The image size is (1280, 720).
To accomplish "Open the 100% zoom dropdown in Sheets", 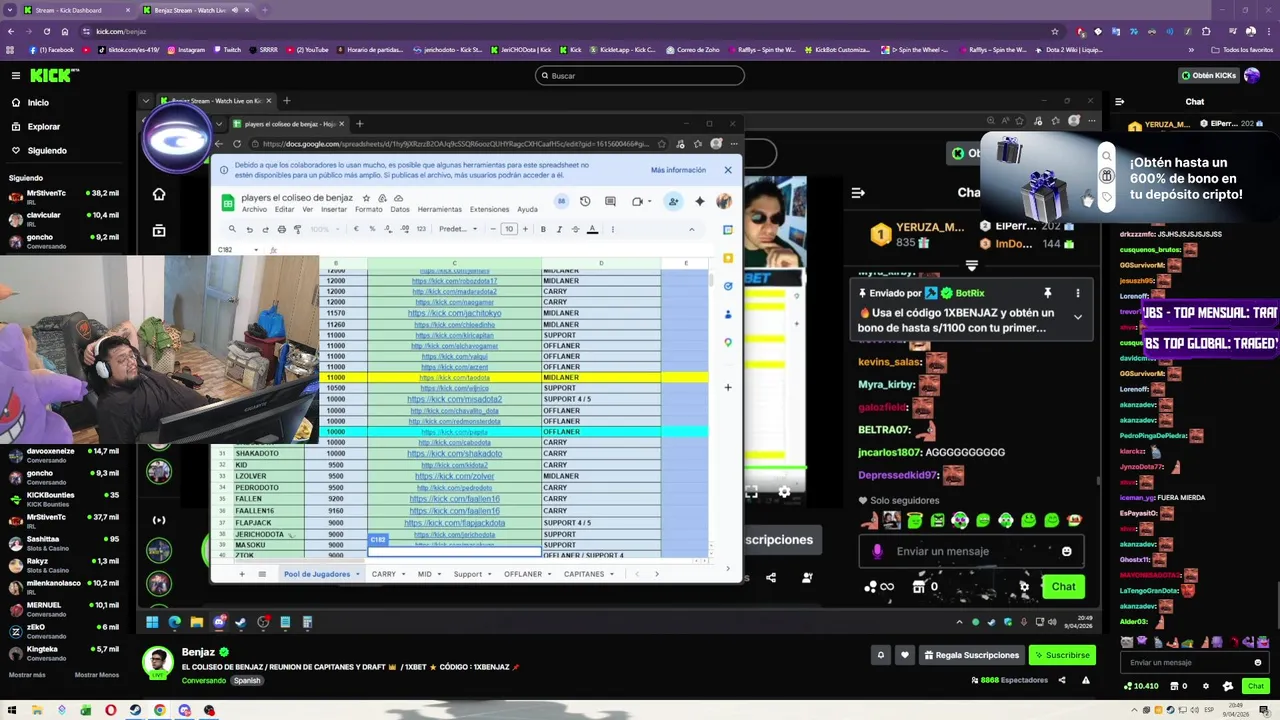I will pyautogui.click(x=324, y=229).
